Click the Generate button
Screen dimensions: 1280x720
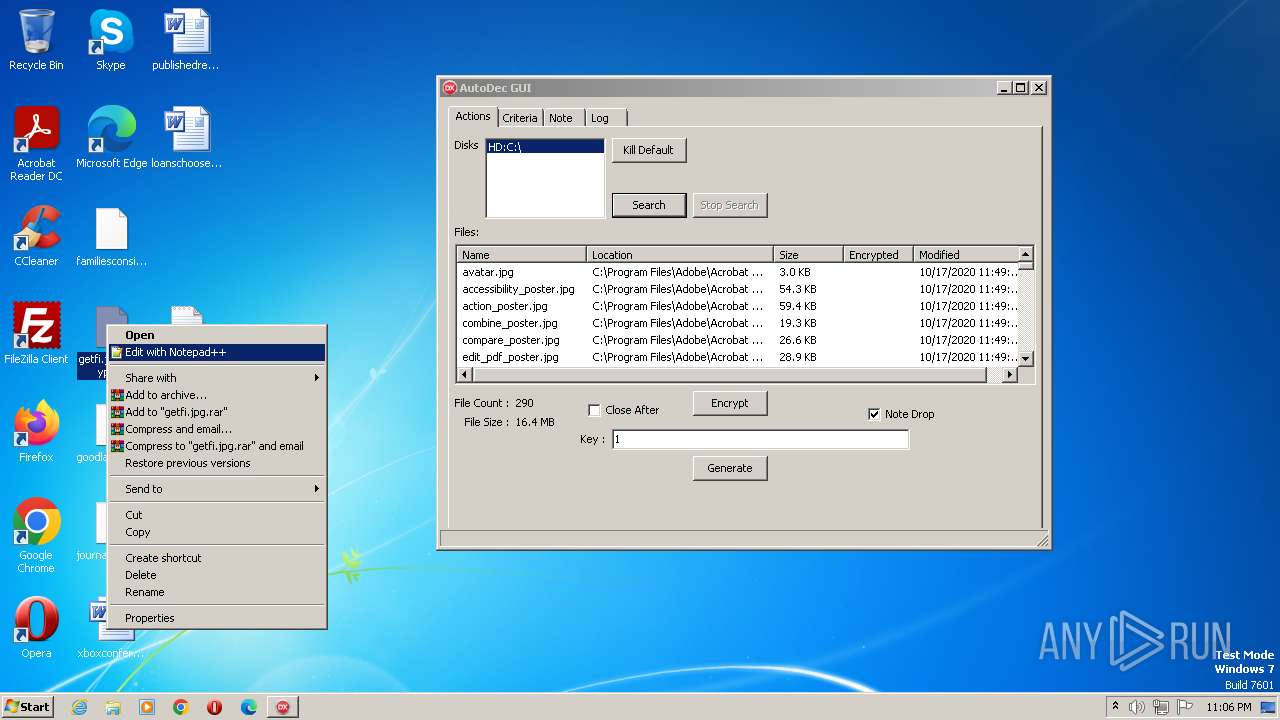pos(730,468)
